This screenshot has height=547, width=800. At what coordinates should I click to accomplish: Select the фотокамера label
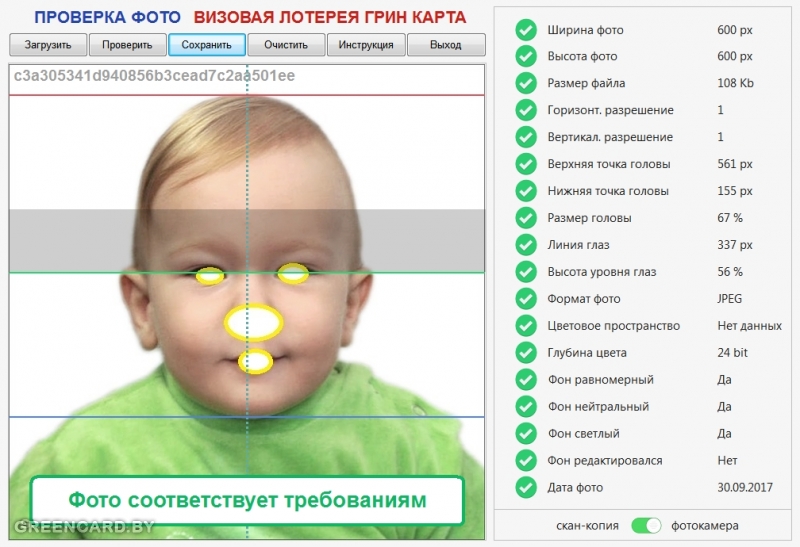705,525
